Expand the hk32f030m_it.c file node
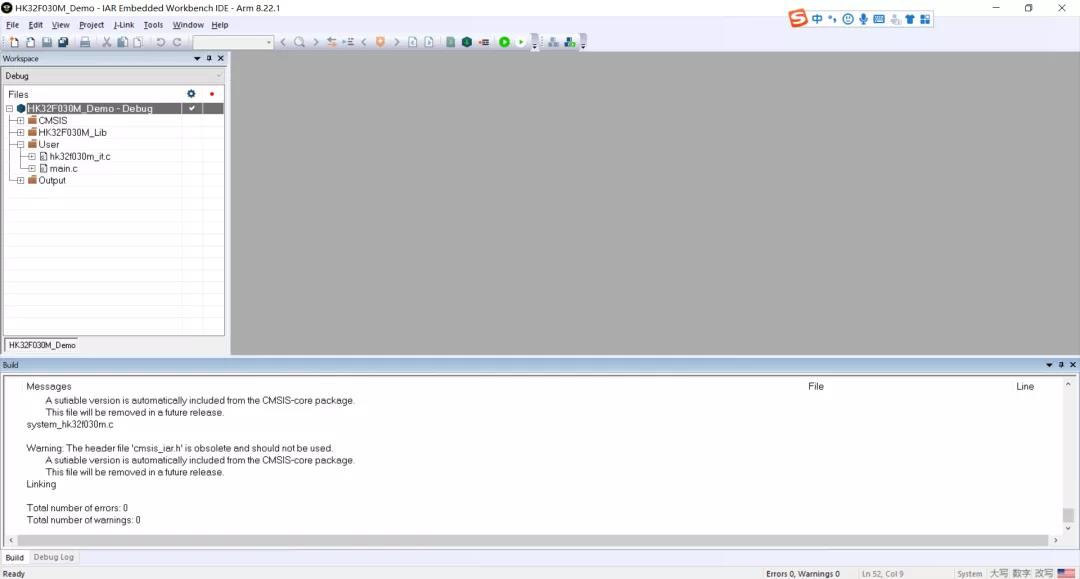 click(x=32, y=156)
